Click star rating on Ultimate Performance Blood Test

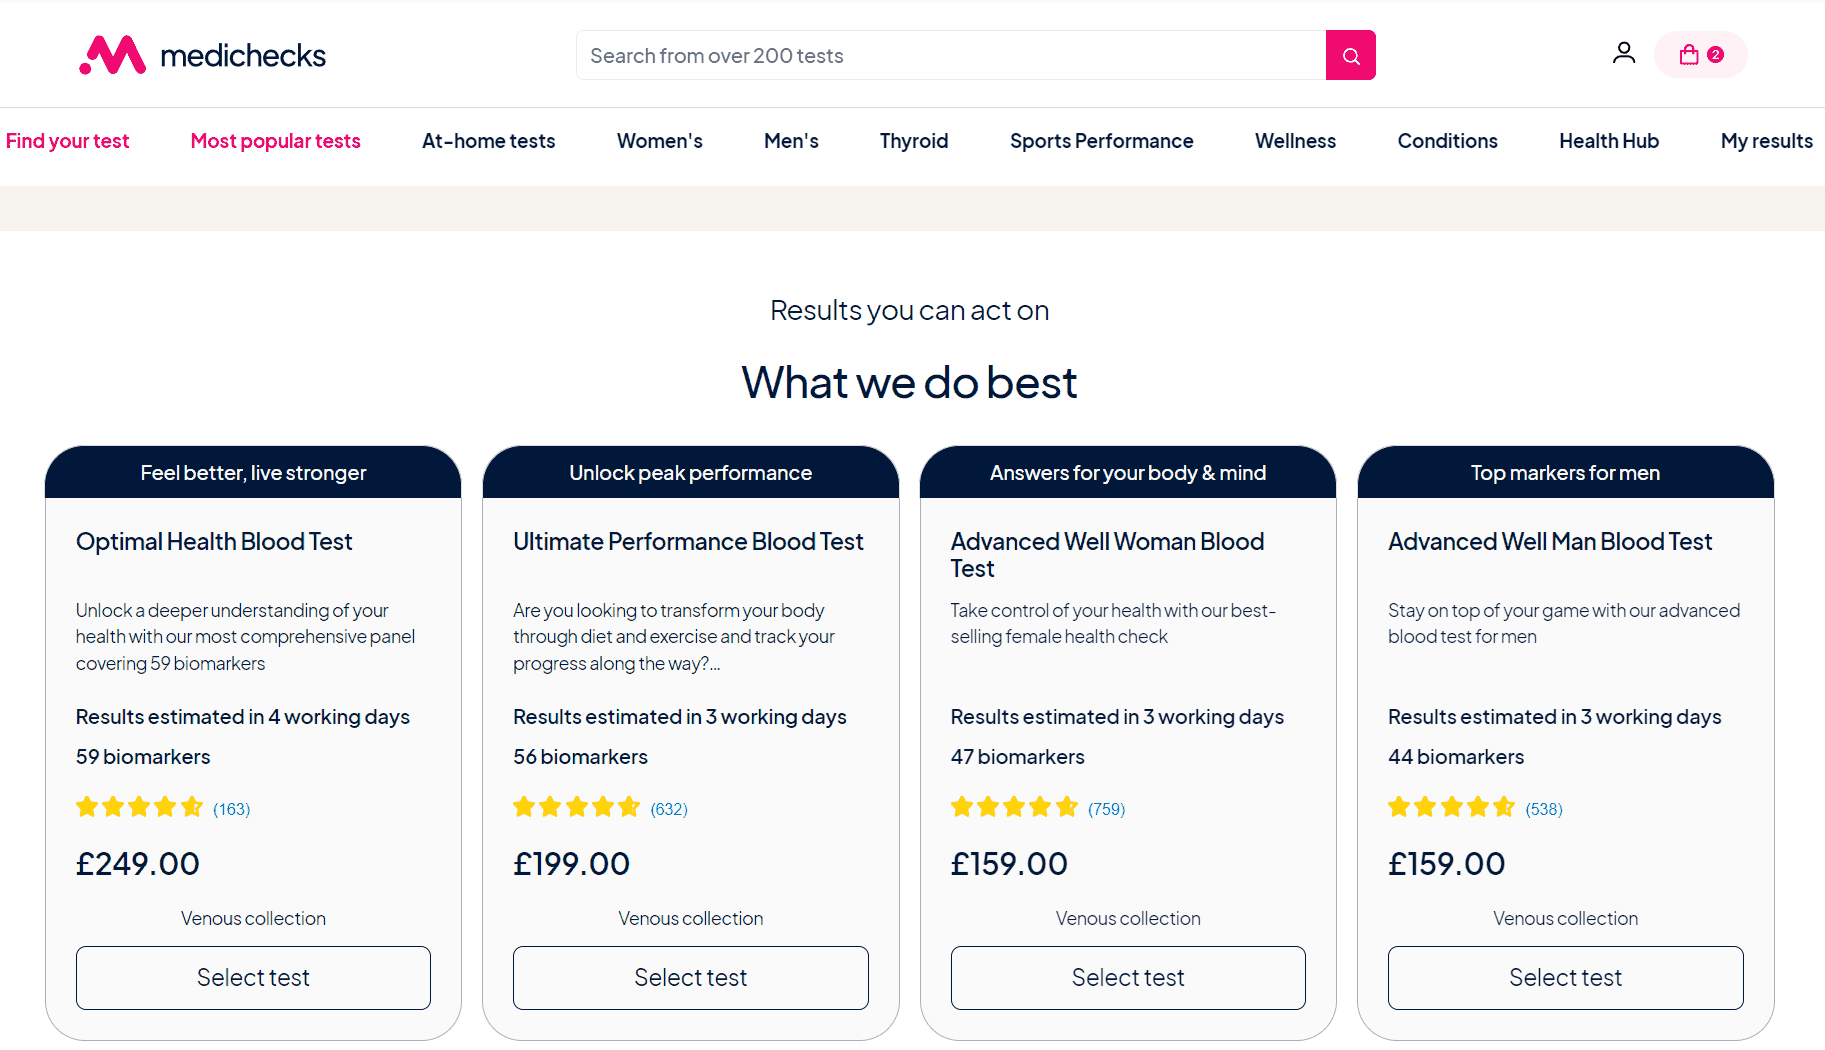(x=577, y=807)
